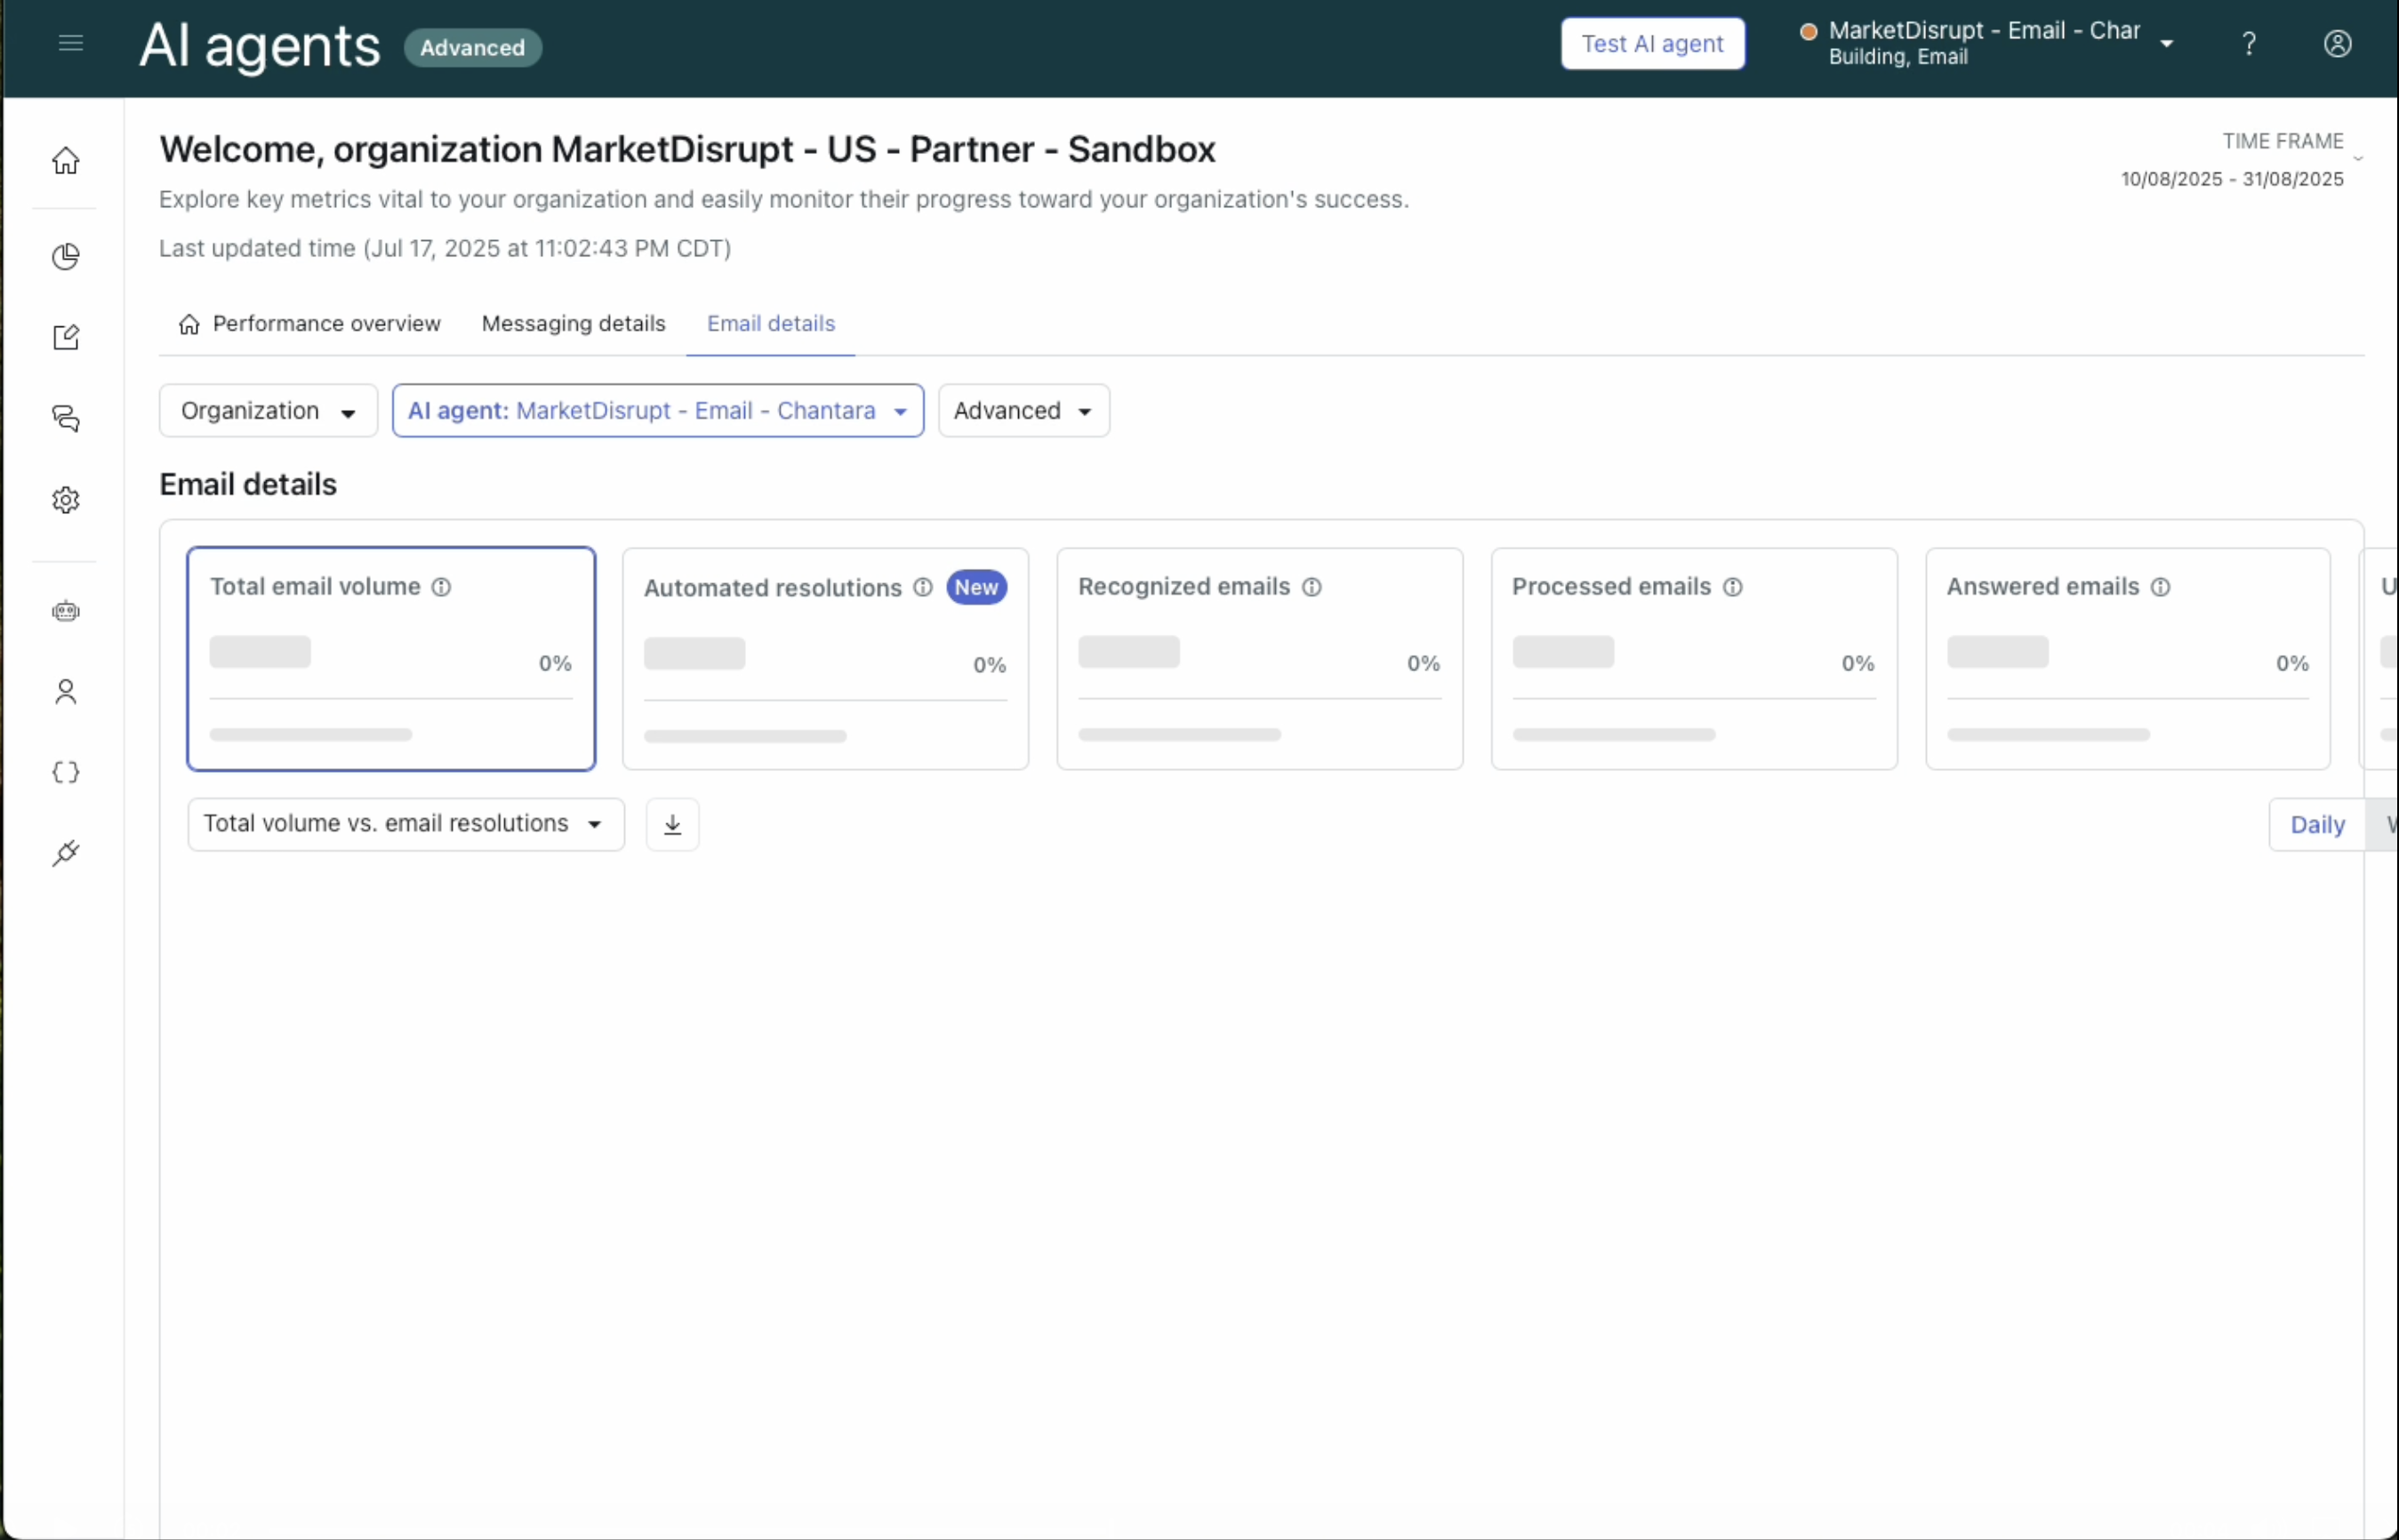The width and height of the screenshot is (2399, 1540).
Task: Download the Total volume chart data
Action: pyautogui.click(x=672, y=824)
